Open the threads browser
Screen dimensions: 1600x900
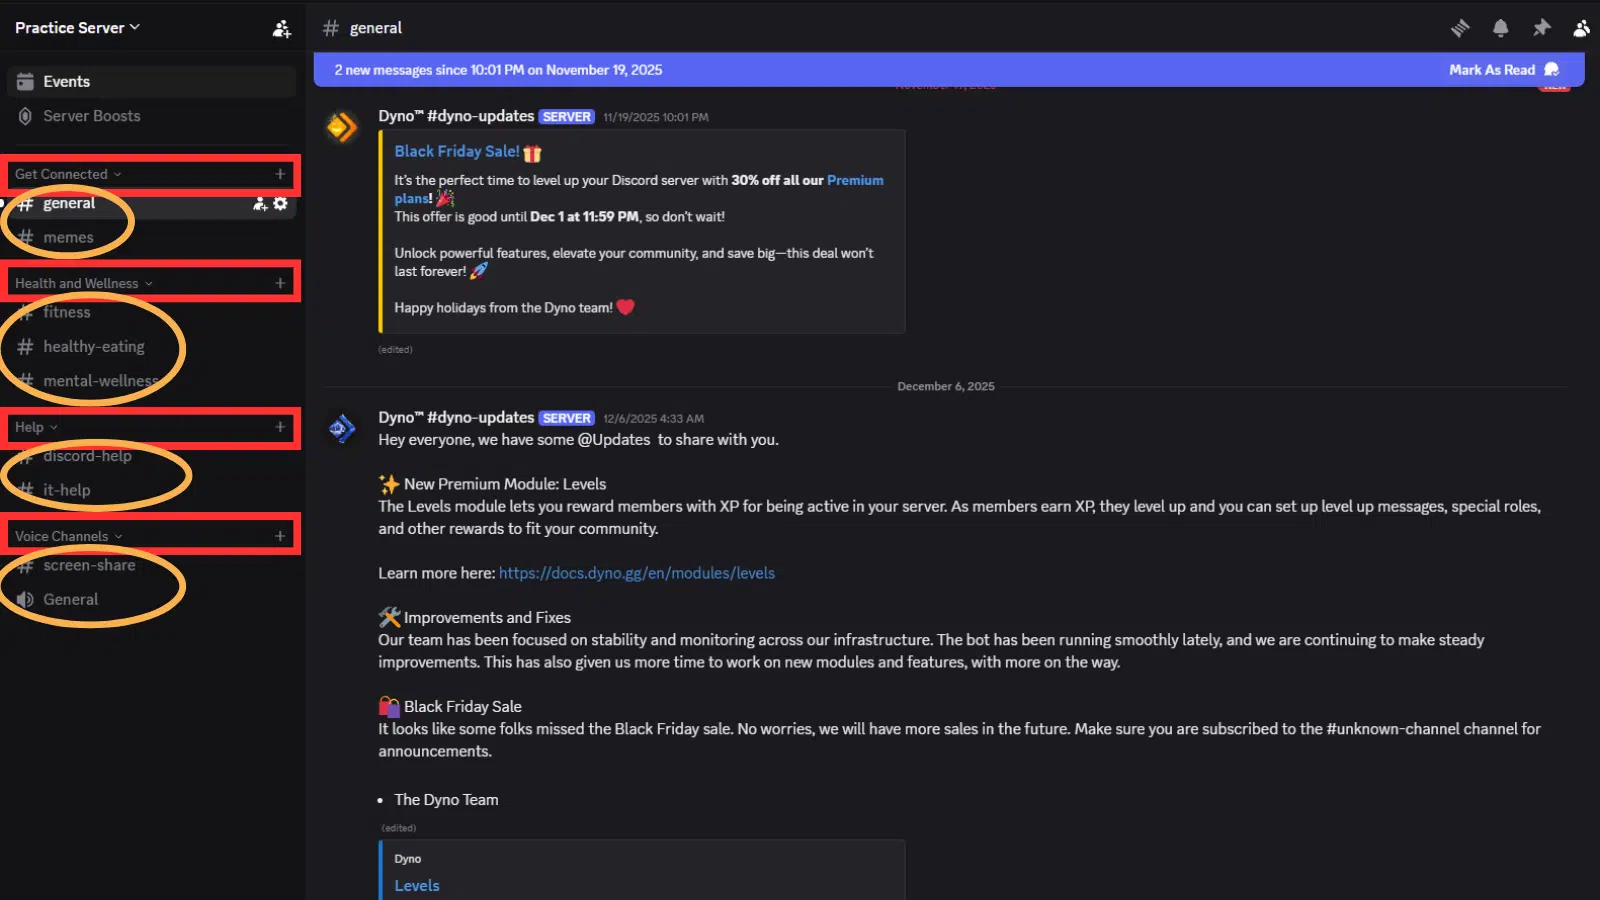point(1460,27)
